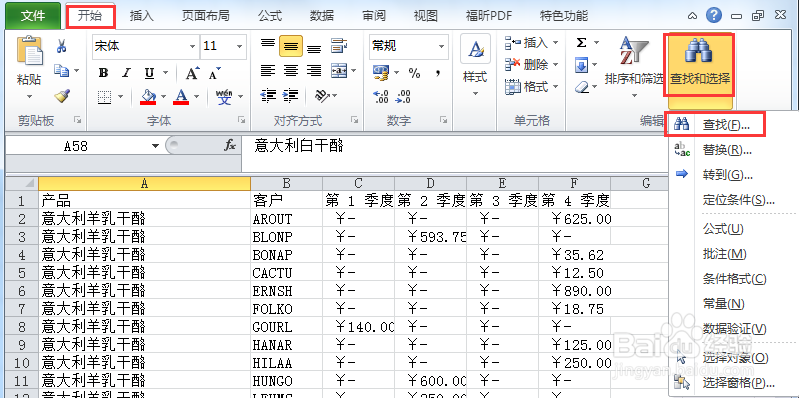
Task: Apply the fill color paint bucket
Action: coord(148,96)
